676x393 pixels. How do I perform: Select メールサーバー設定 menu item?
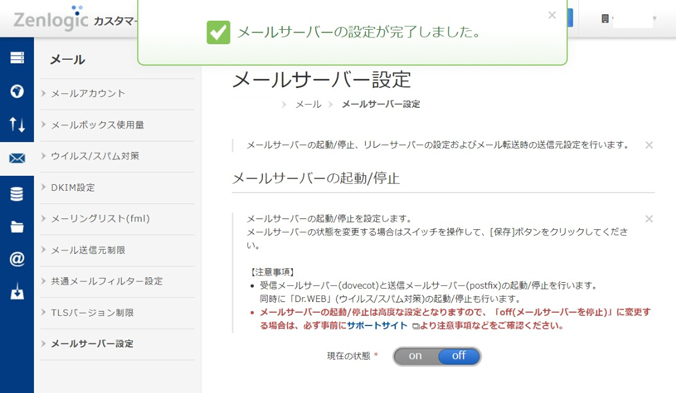point(92,344)
